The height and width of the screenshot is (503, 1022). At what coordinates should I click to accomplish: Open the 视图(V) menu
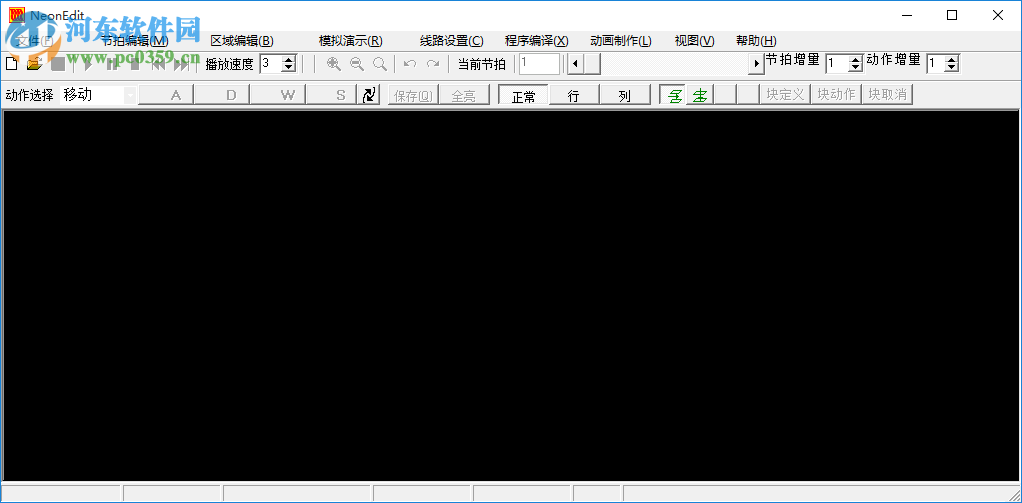(694, 41)
